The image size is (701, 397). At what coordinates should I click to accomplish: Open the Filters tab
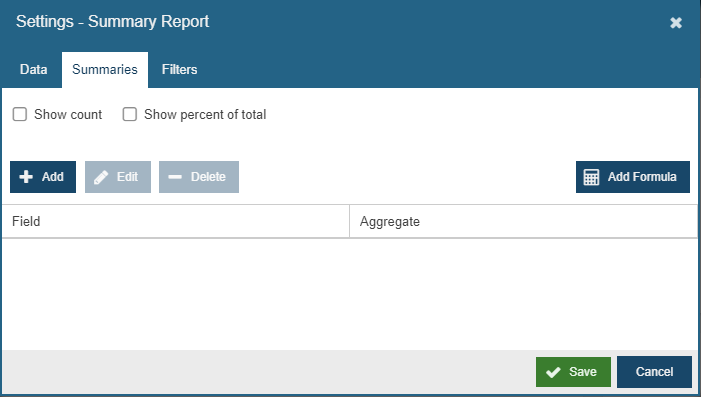pyautogui.click(x=179, y=69)
